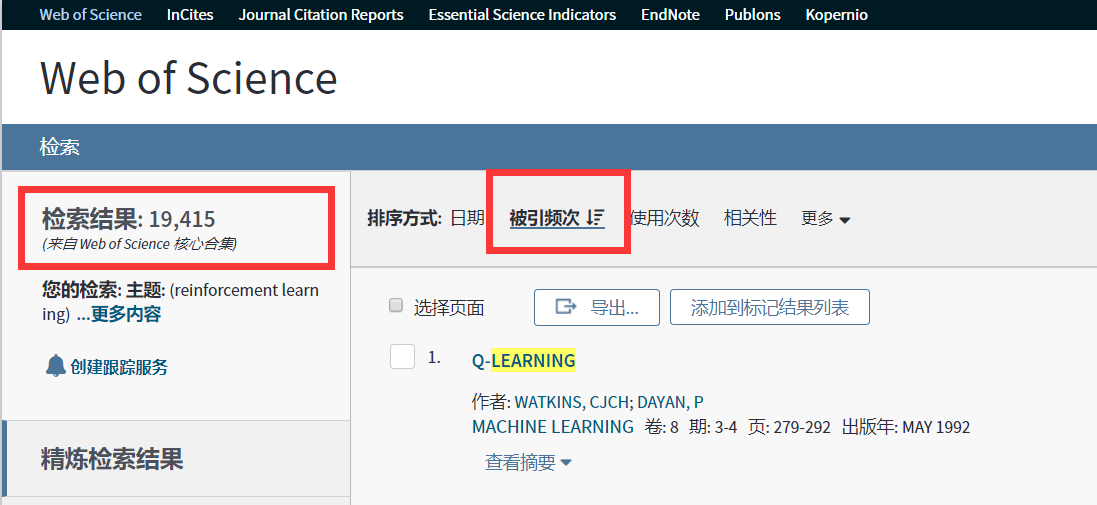Click the 被引频次 descending sort icon
The width and height of the screenshot is (1097, 505).
(x=595, y=218)
